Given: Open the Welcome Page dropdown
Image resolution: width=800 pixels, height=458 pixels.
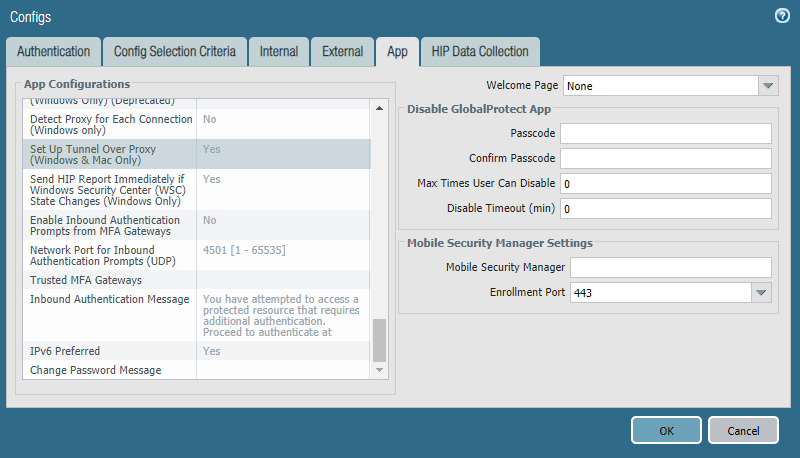Looking at the screenshot, I should tap(767, 86).
